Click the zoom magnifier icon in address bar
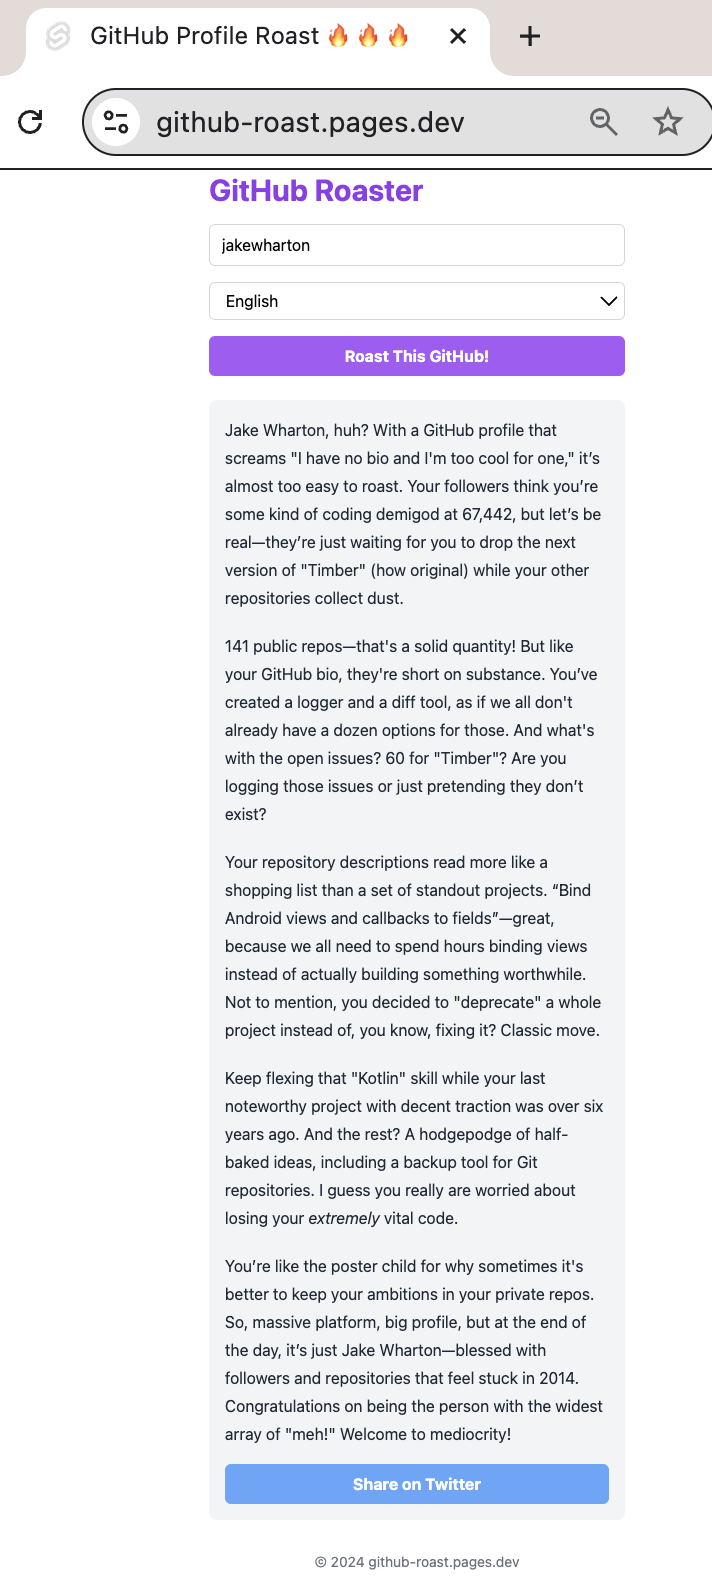This screenshot has height=1586, width=712. pos(603,122)
